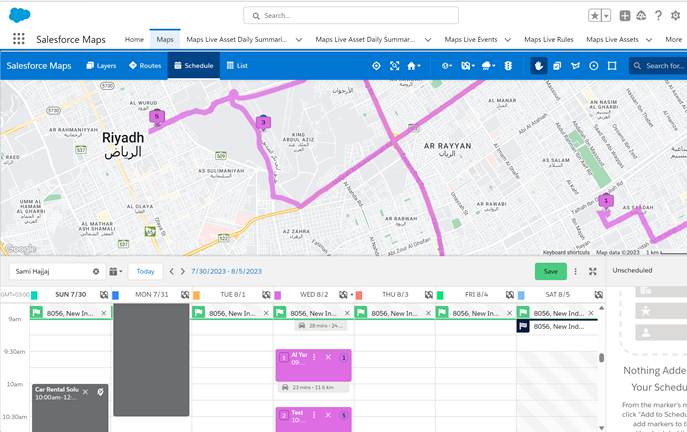This screenshot has height=432, width=687.
Task: Open the home location dropdown
Action: click(414, 66)
